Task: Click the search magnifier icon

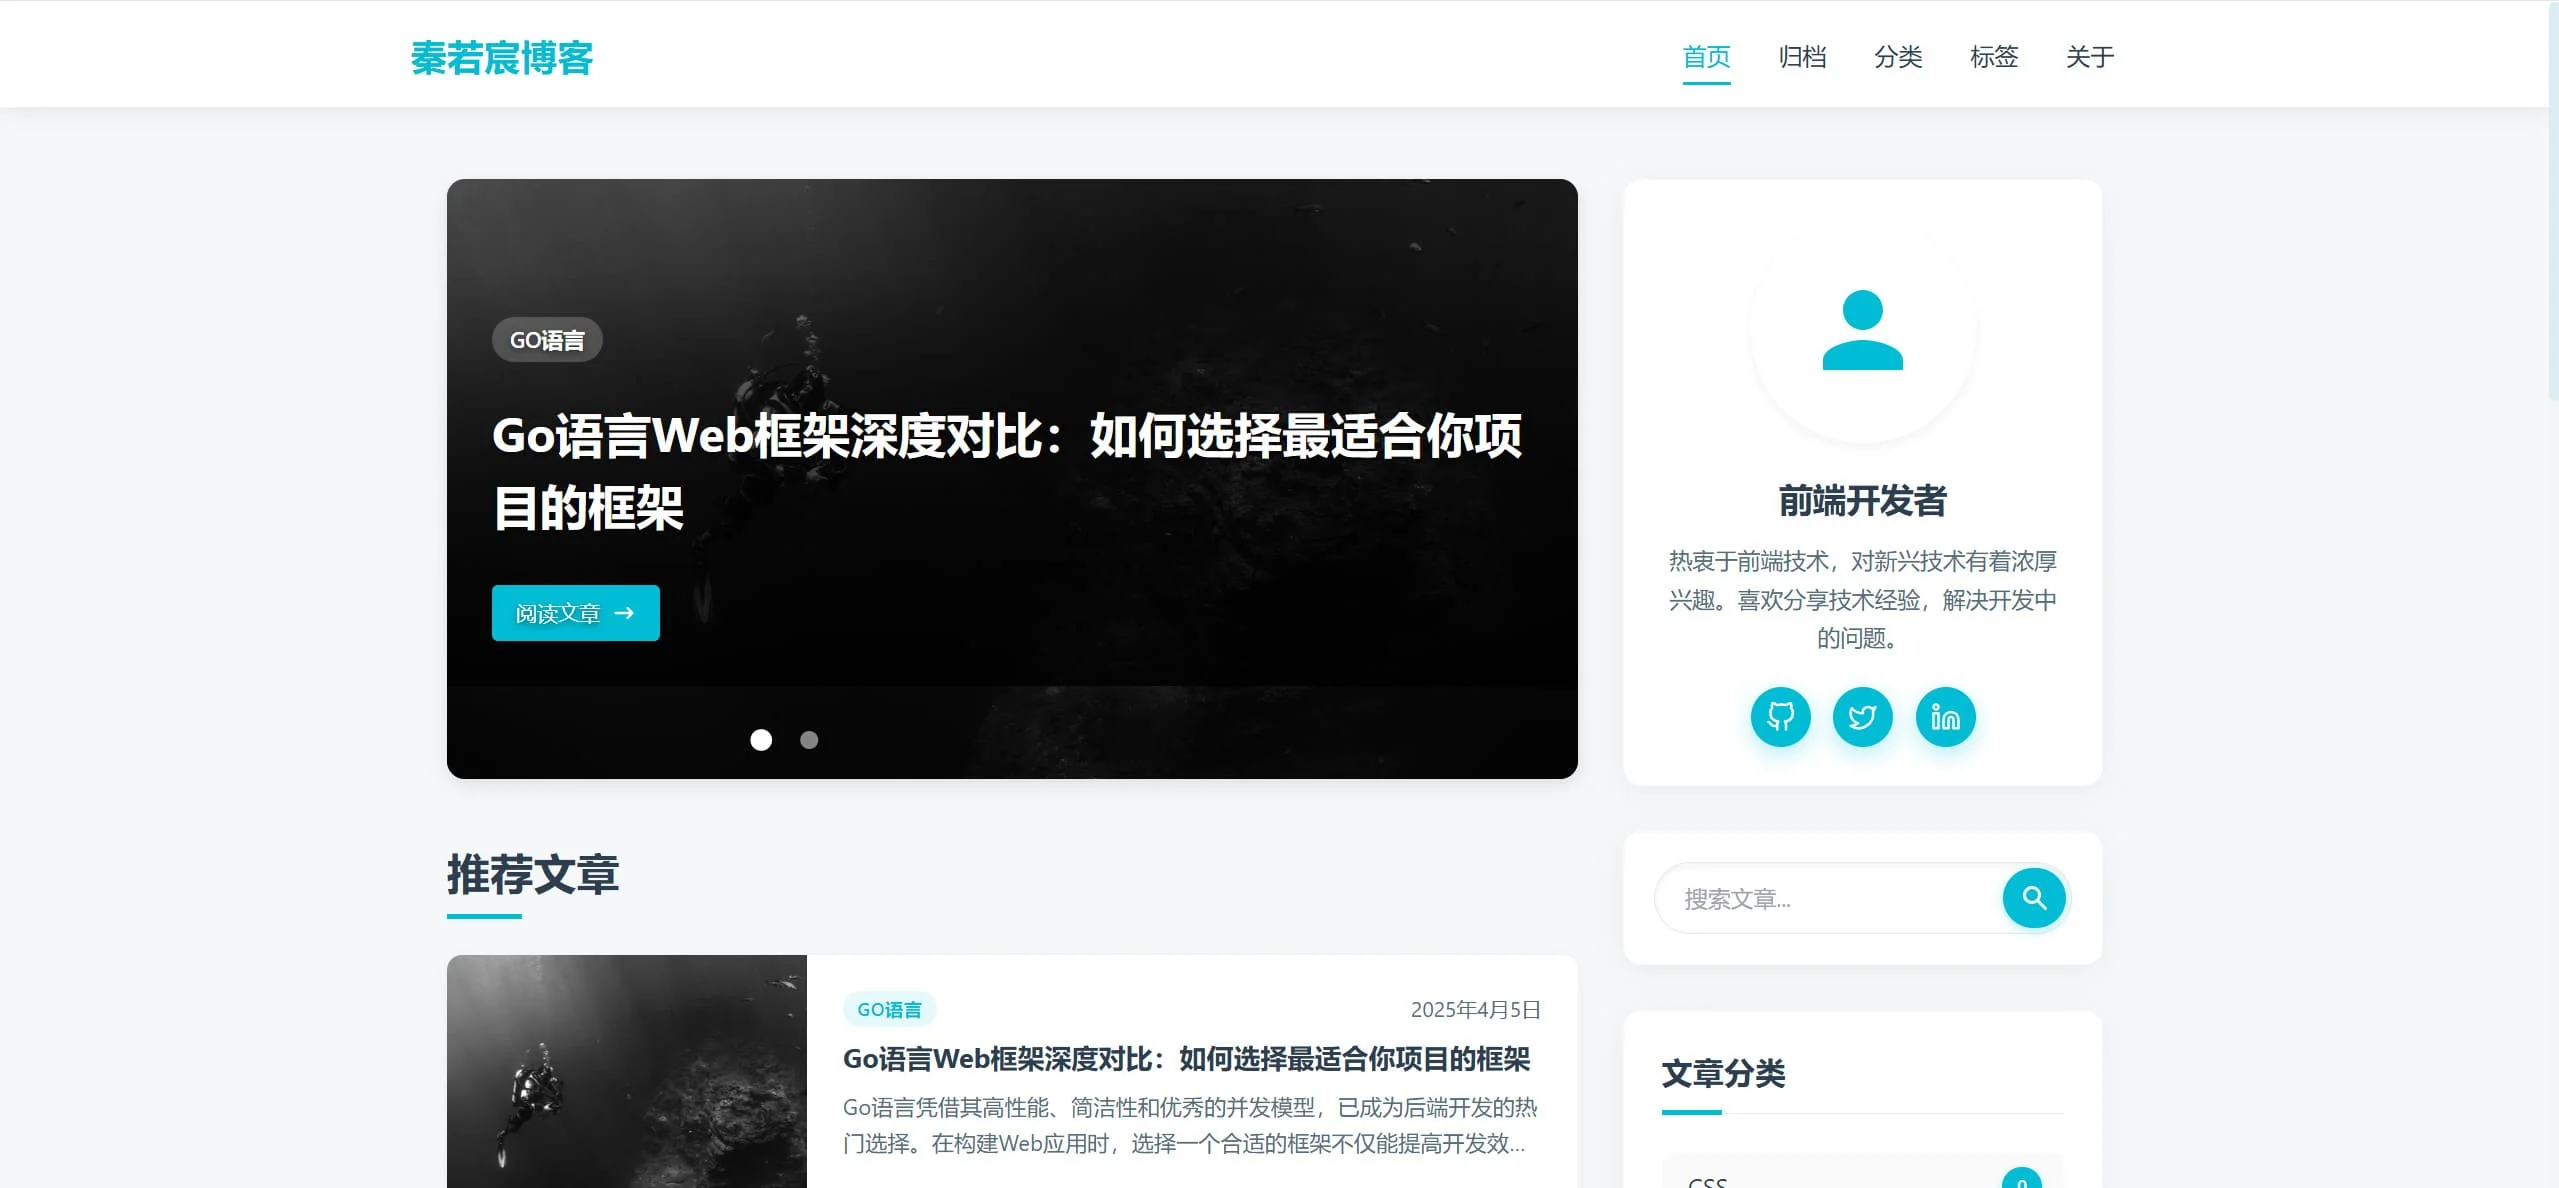Action: [x=2033, y=898]
